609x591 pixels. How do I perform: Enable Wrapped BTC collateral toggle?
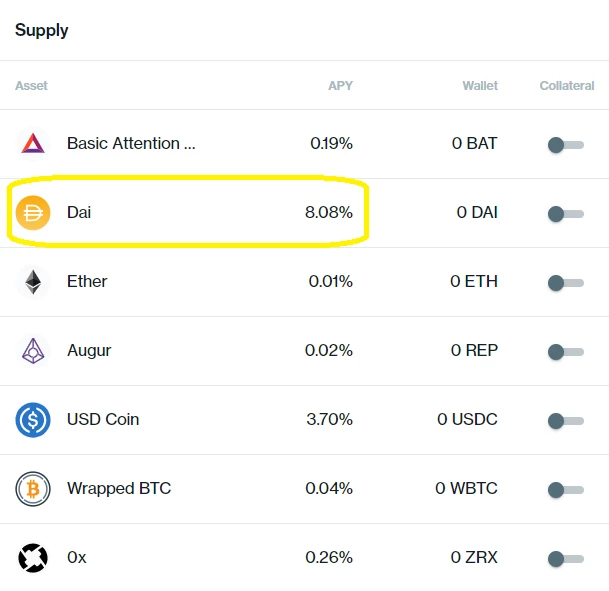point(566,490)
